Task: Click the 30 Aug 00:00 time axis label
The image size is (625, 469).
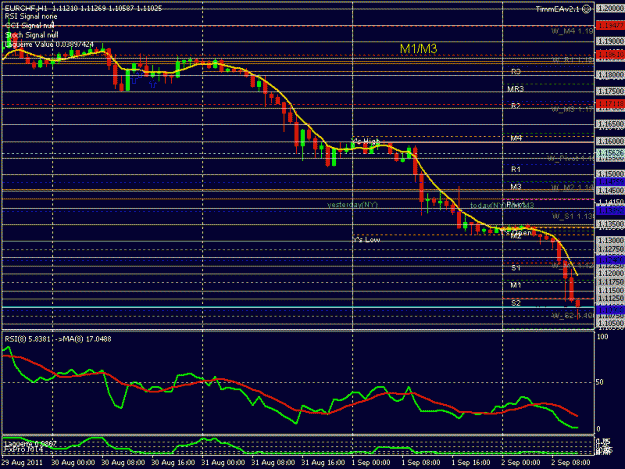Action: tap(73, 463)
